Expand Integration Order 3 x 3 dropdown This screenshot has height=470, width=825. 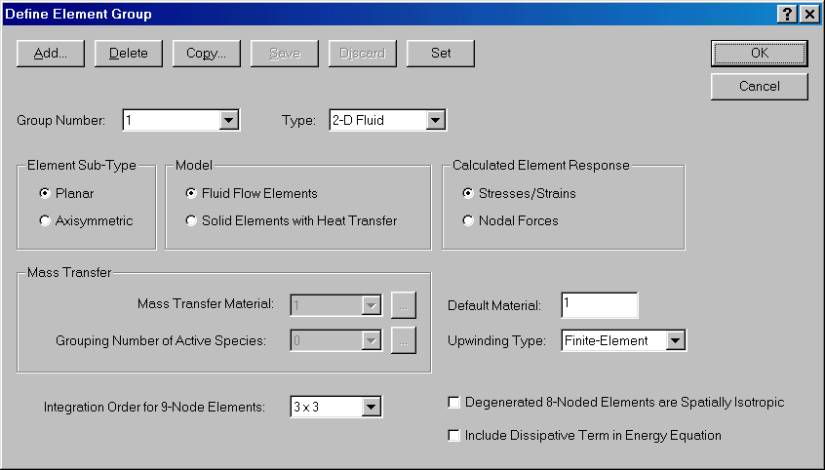(372, 407)
